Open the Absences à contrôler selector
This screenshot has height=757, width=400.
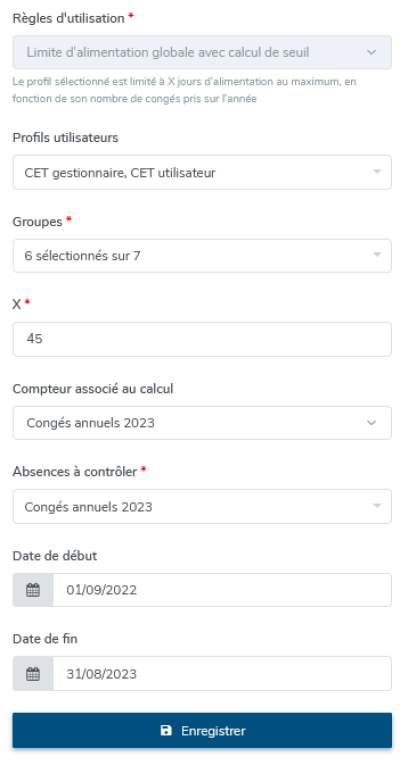(202, 506)
